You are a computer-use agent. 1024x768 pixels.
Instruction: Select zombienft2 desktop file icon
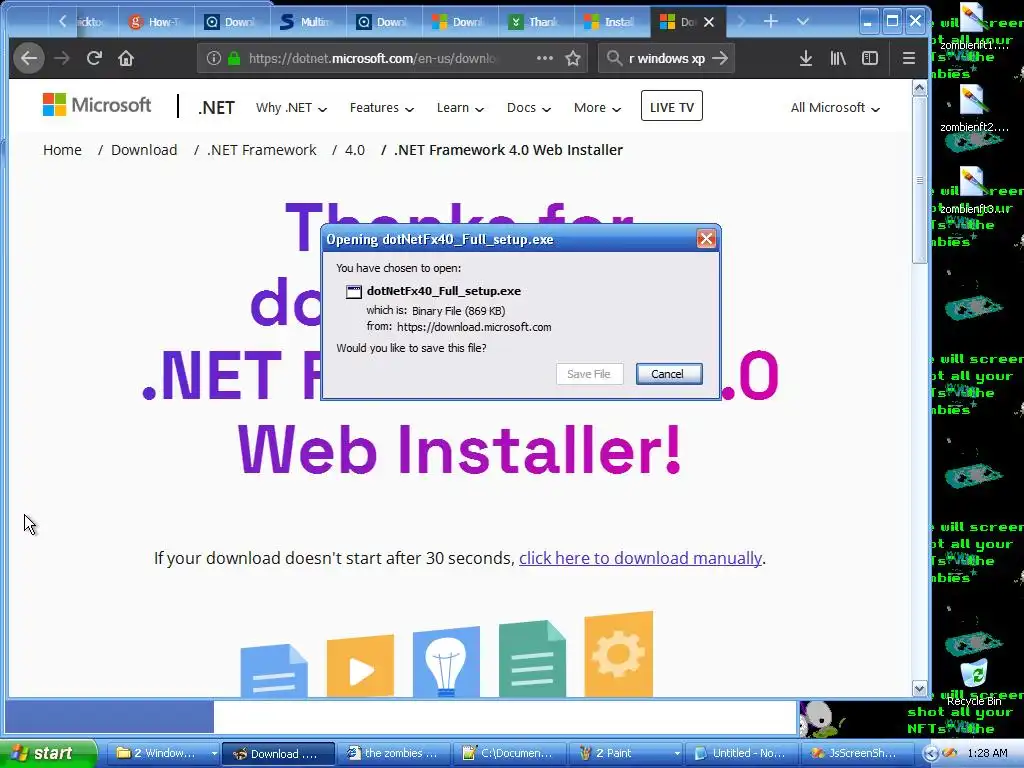[x=972, y=108]
